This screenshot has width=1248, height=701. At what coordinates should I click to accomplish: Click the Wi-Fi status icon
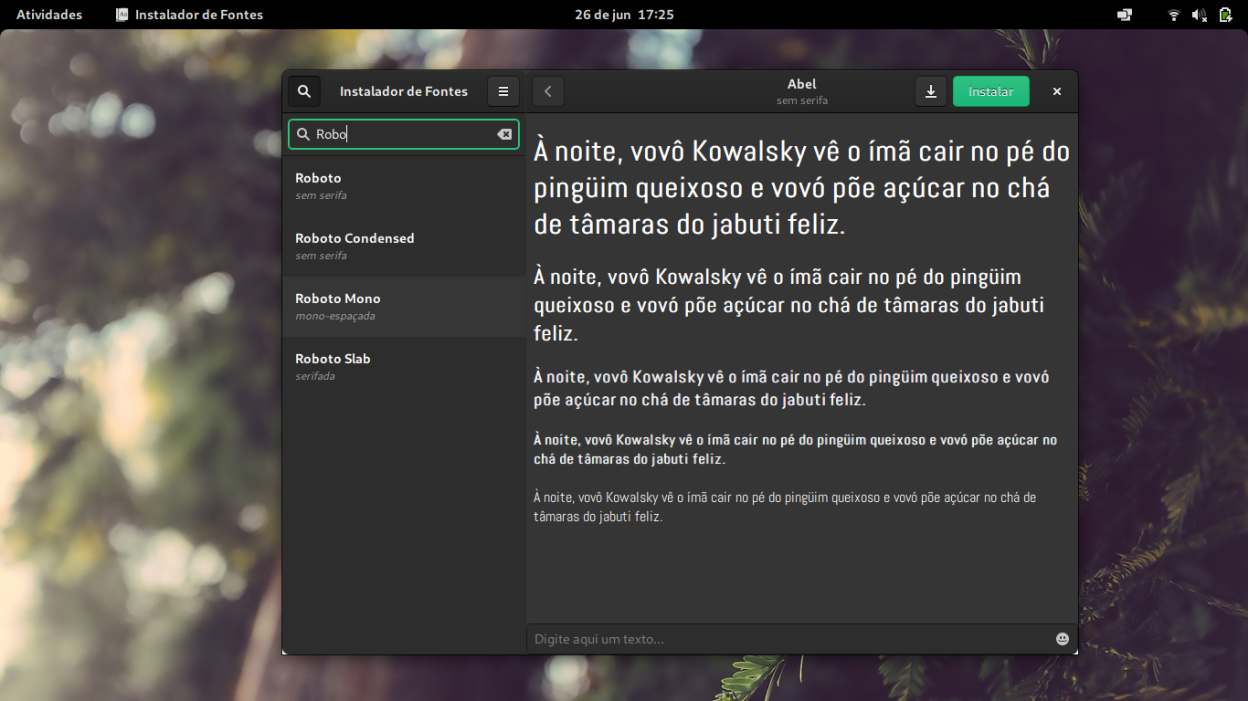tap(1173, 15)
